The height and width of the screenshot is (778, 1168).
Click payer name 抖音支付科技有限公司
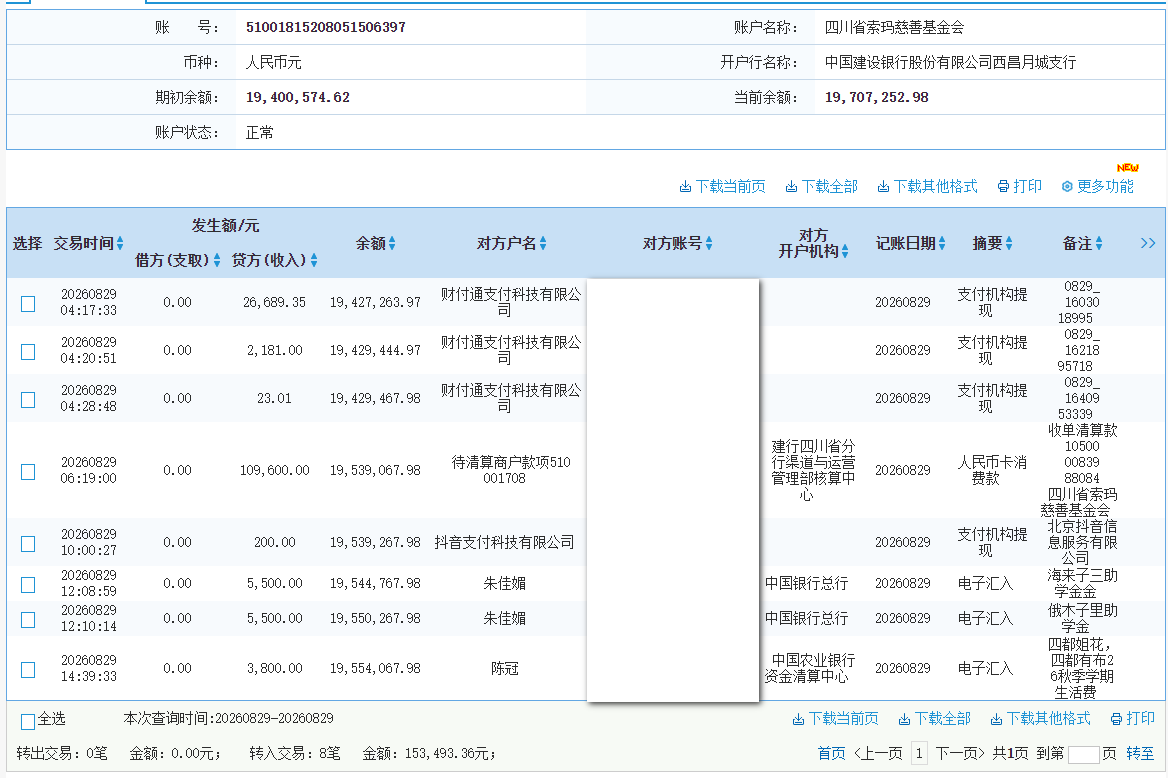point(504,543)
